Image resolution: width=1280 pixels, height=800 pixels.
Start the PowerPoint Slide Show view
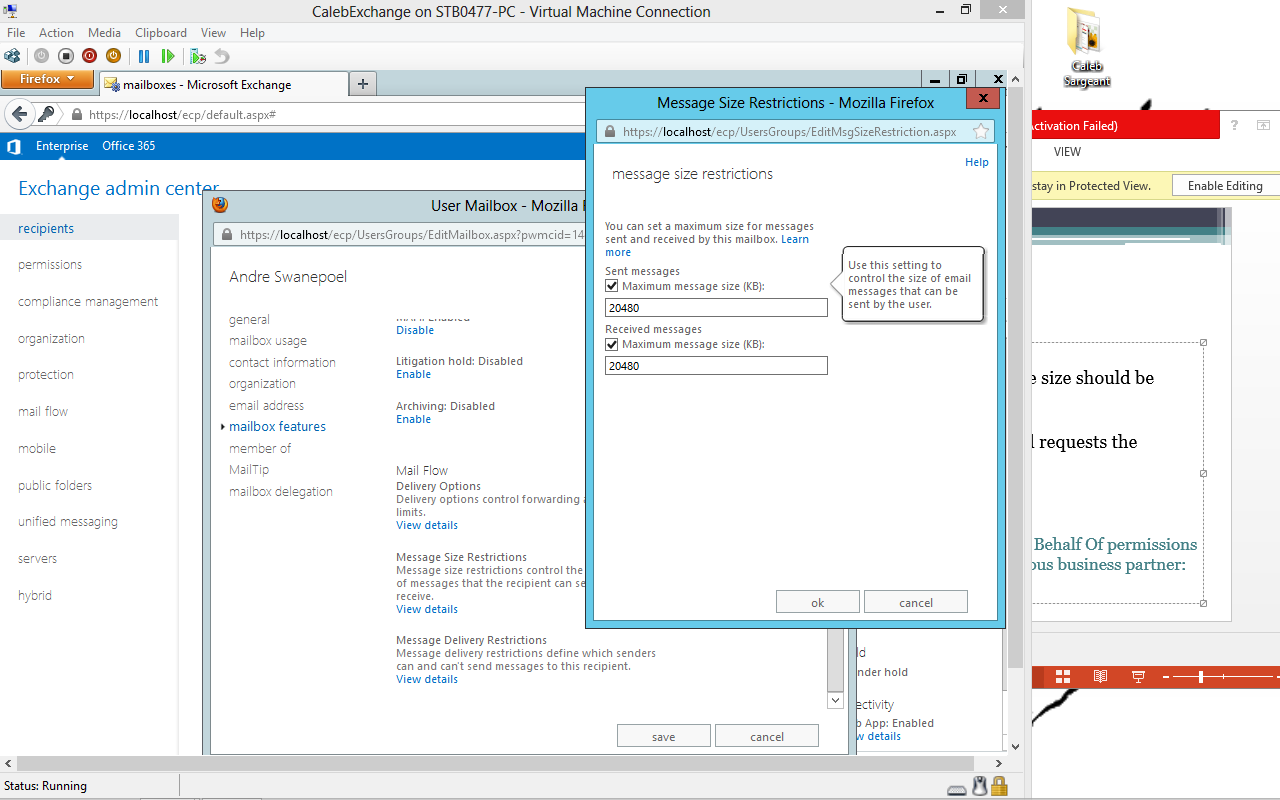1138,677
